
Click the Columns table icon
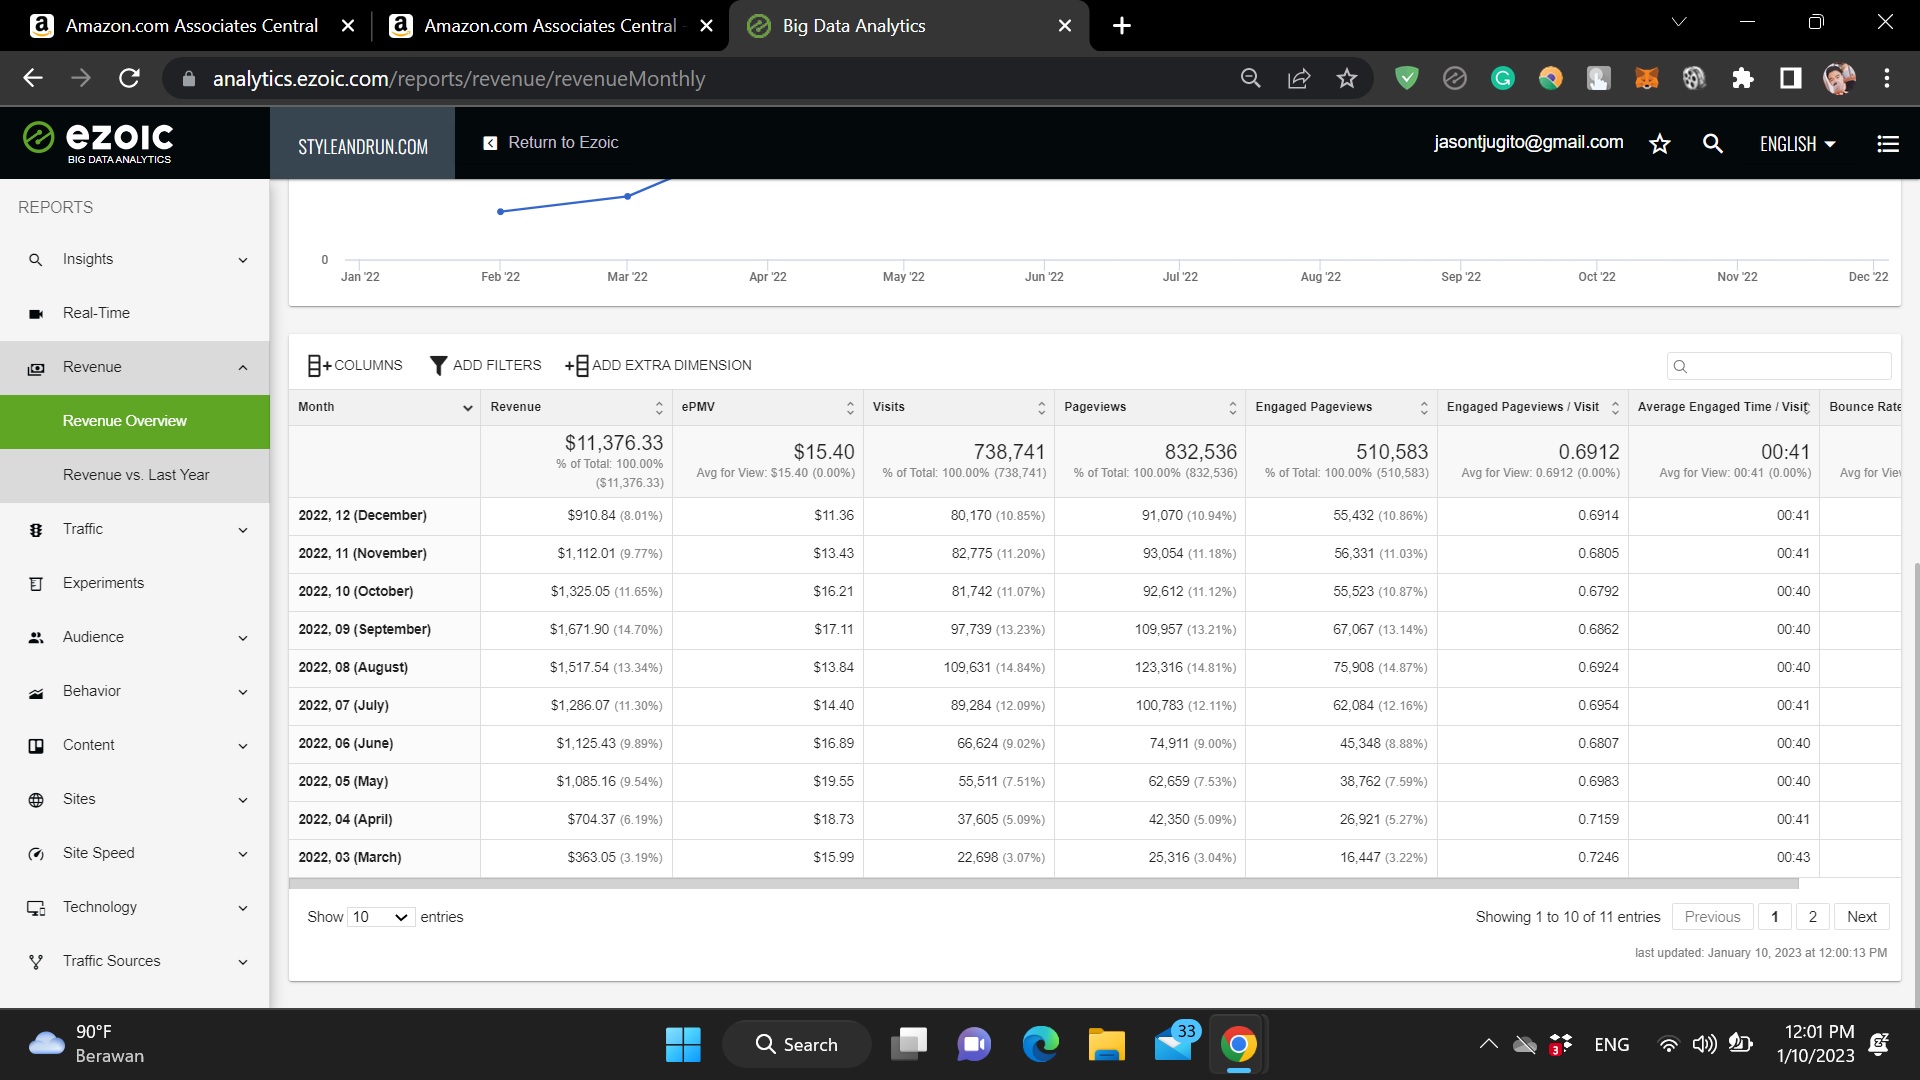[x=318, y=366]
